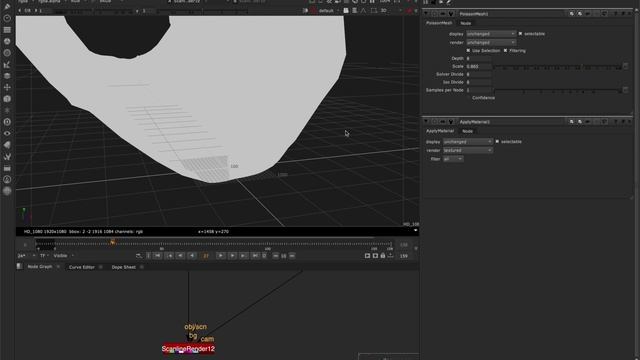Open the pencil edit icon above properties

(449, 2)
